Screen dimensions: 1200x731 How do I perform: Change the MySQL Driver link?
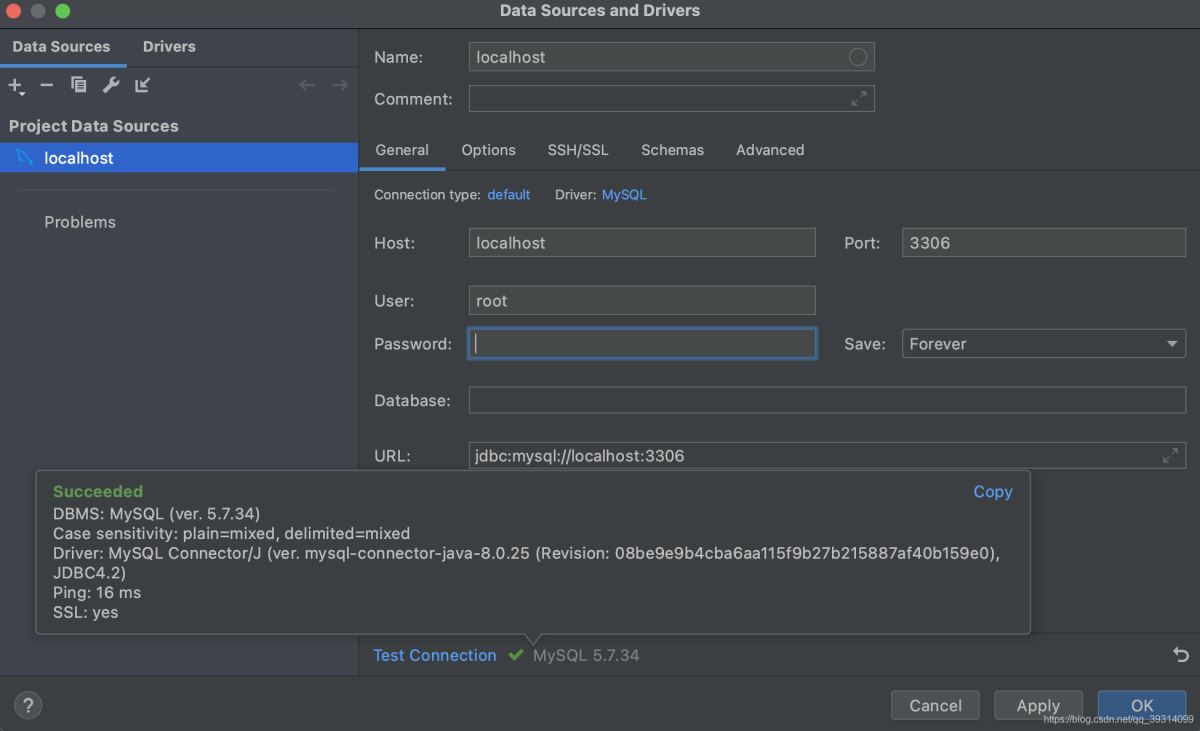[x=624, y=195]
